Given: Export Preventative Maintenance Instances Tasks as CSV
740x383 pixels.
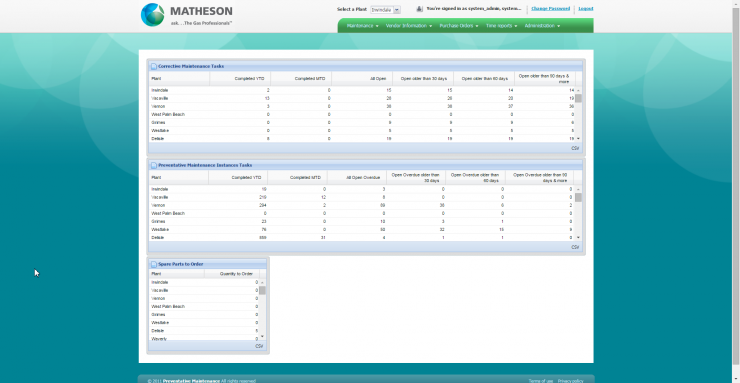Looking at the screenshot, I should coord(575,247).
